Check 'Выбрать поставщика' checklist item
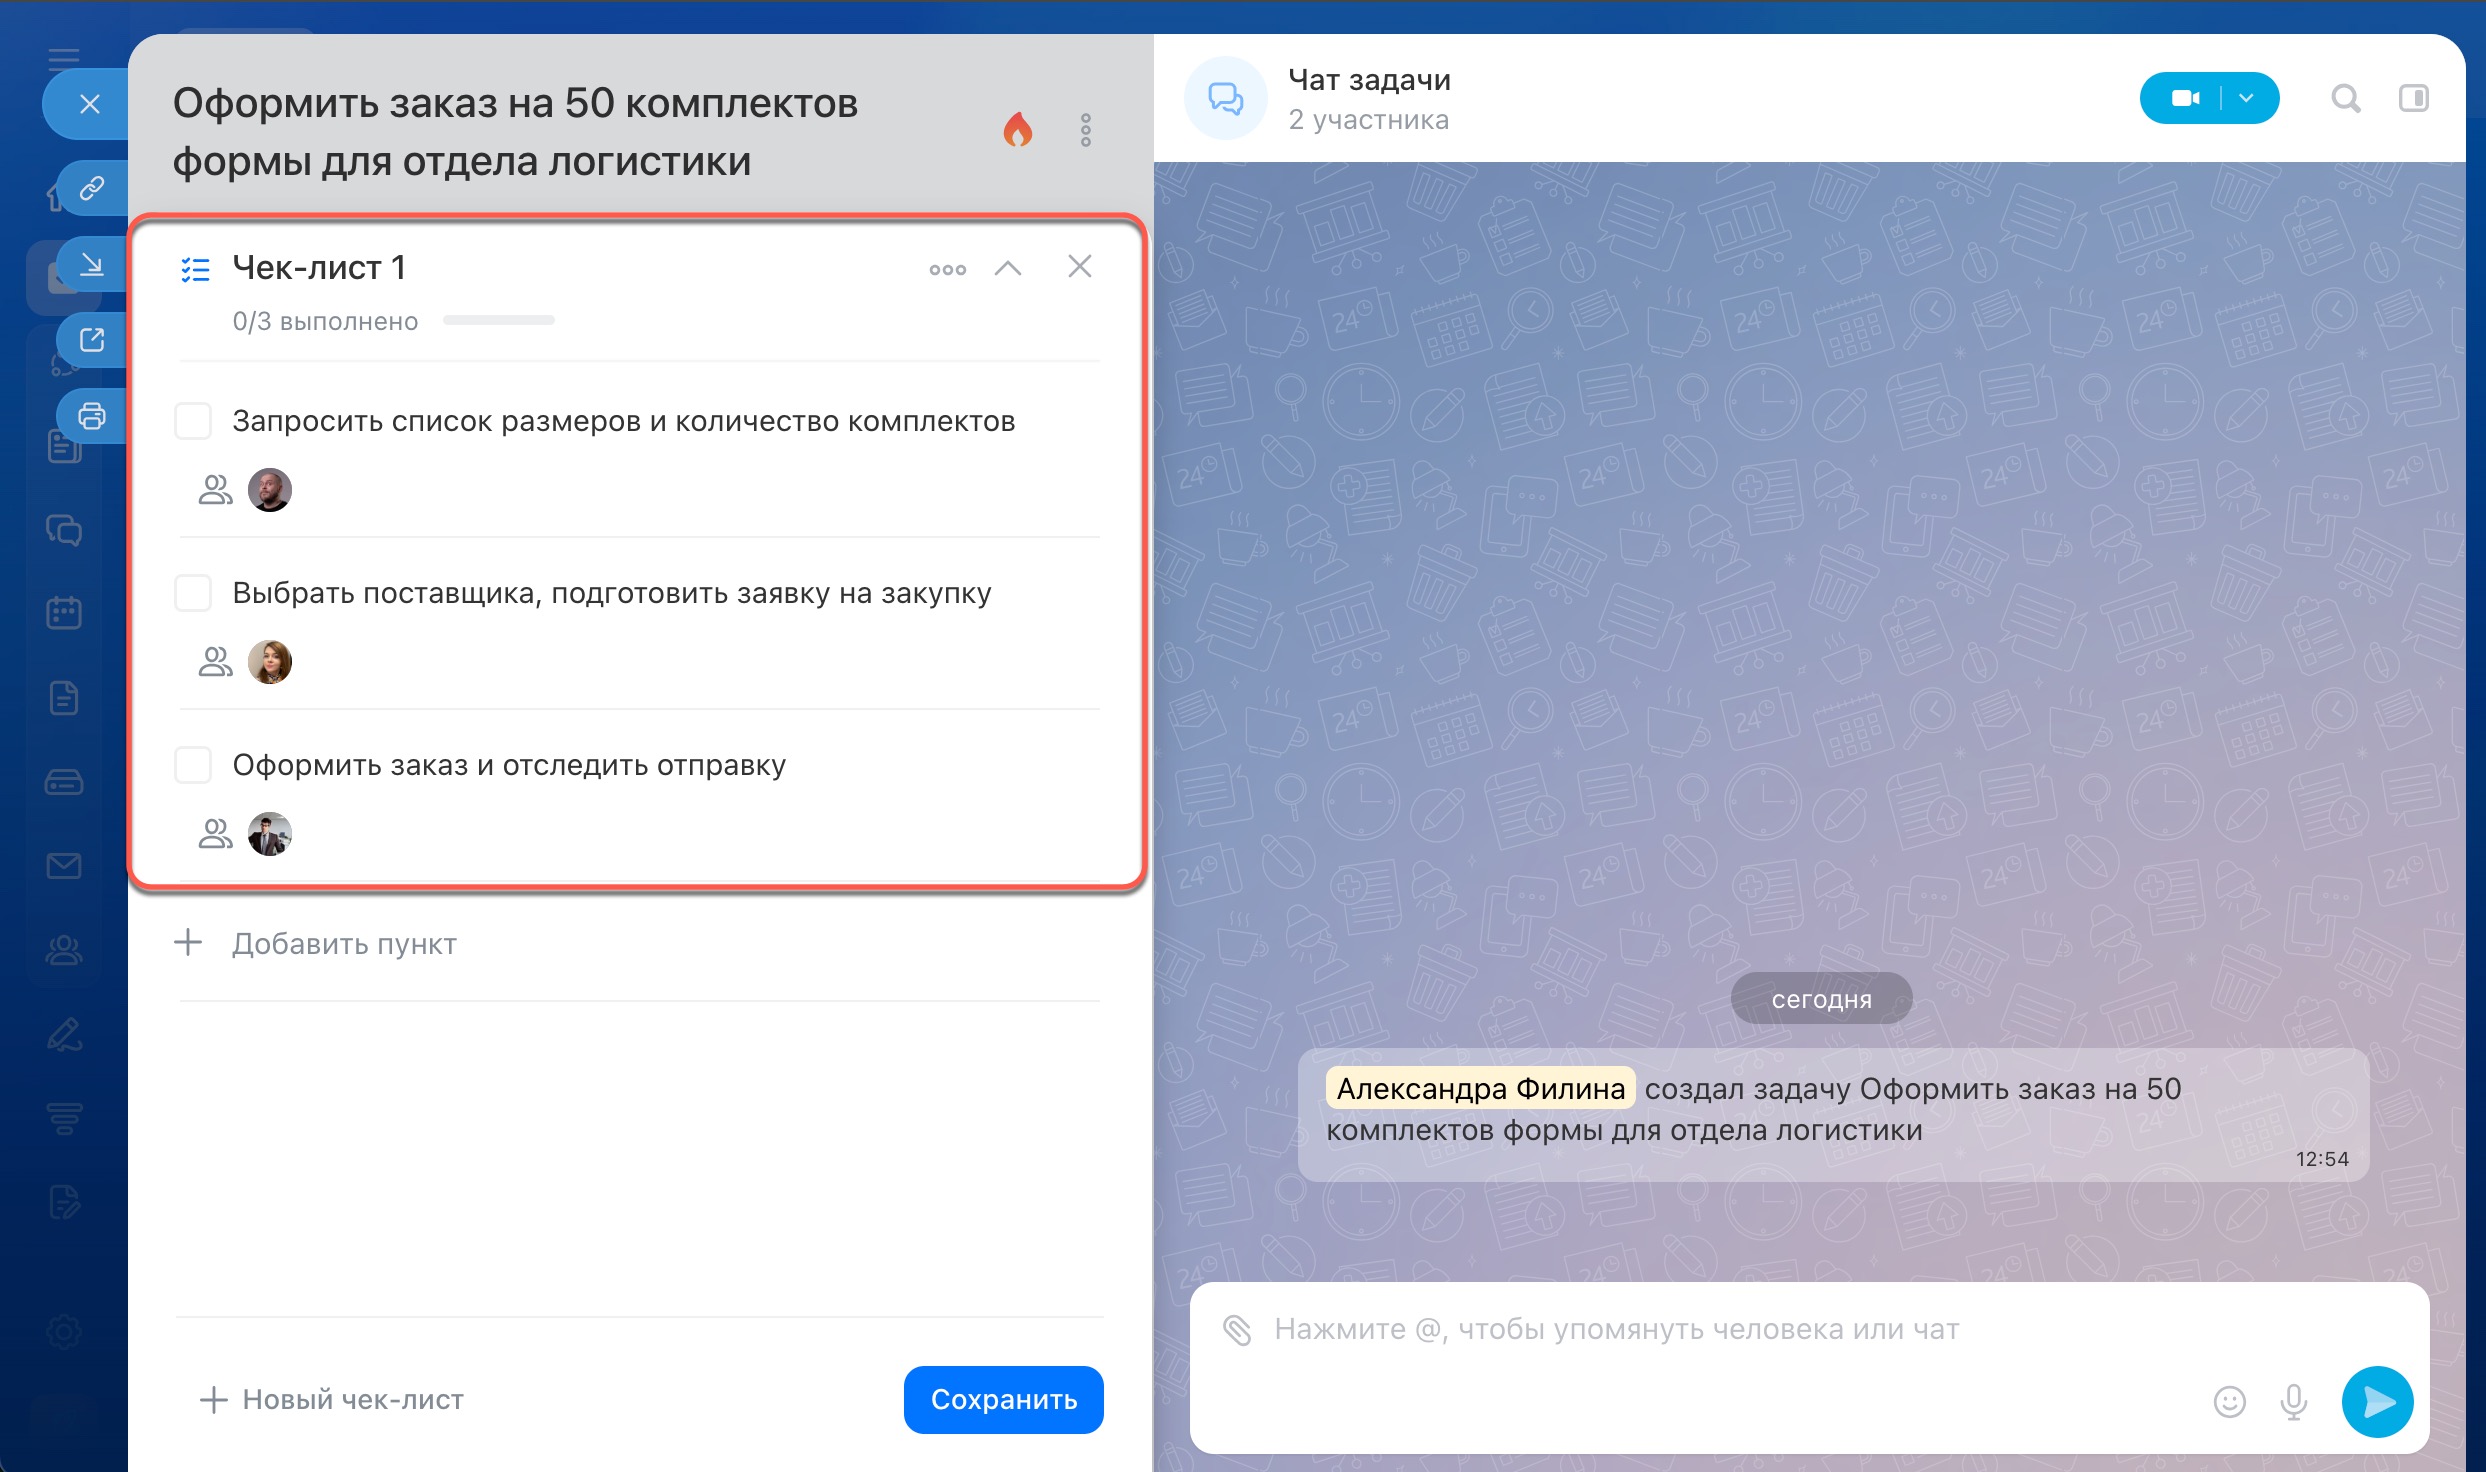The height and width of the screenshot is (1472, 2486). coord(193,593)
